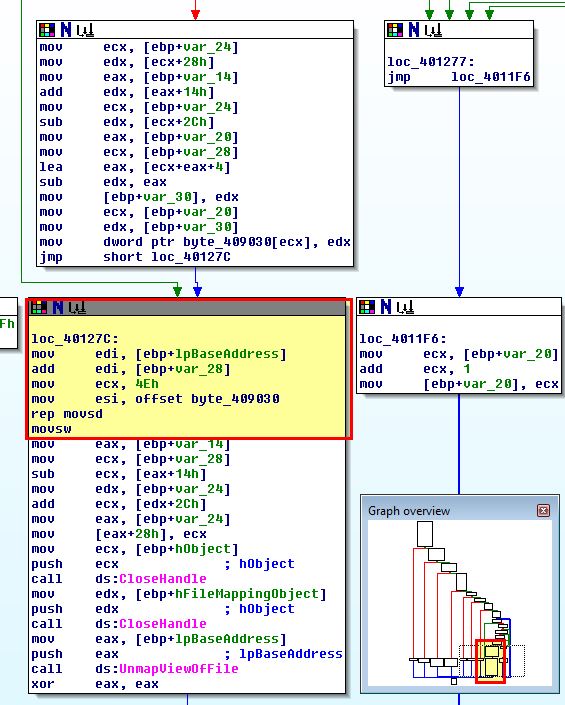Click the group nodes icon on the loc_4011F6 node
The width and height of the screenshot is (565, 705).
tap(405, 308)
